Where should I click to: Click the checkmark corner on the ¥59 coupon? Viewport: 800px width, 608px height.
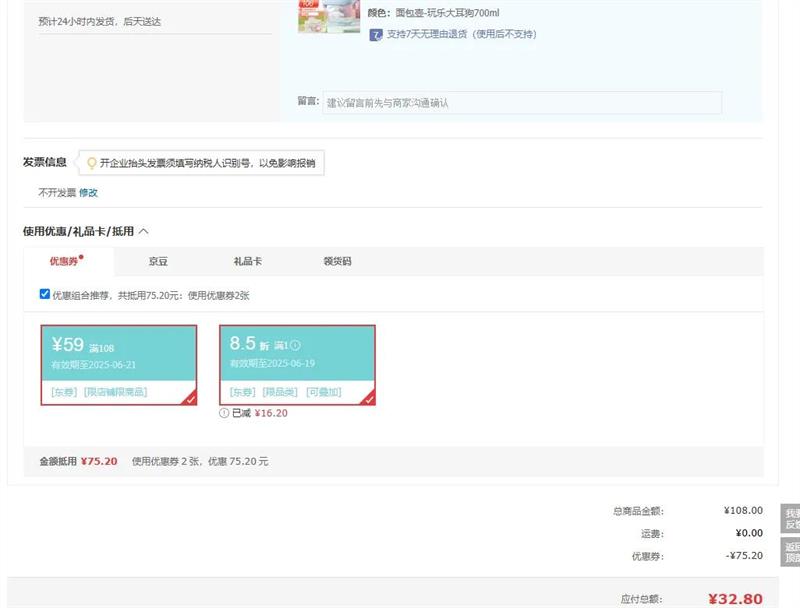coord(189,398)
